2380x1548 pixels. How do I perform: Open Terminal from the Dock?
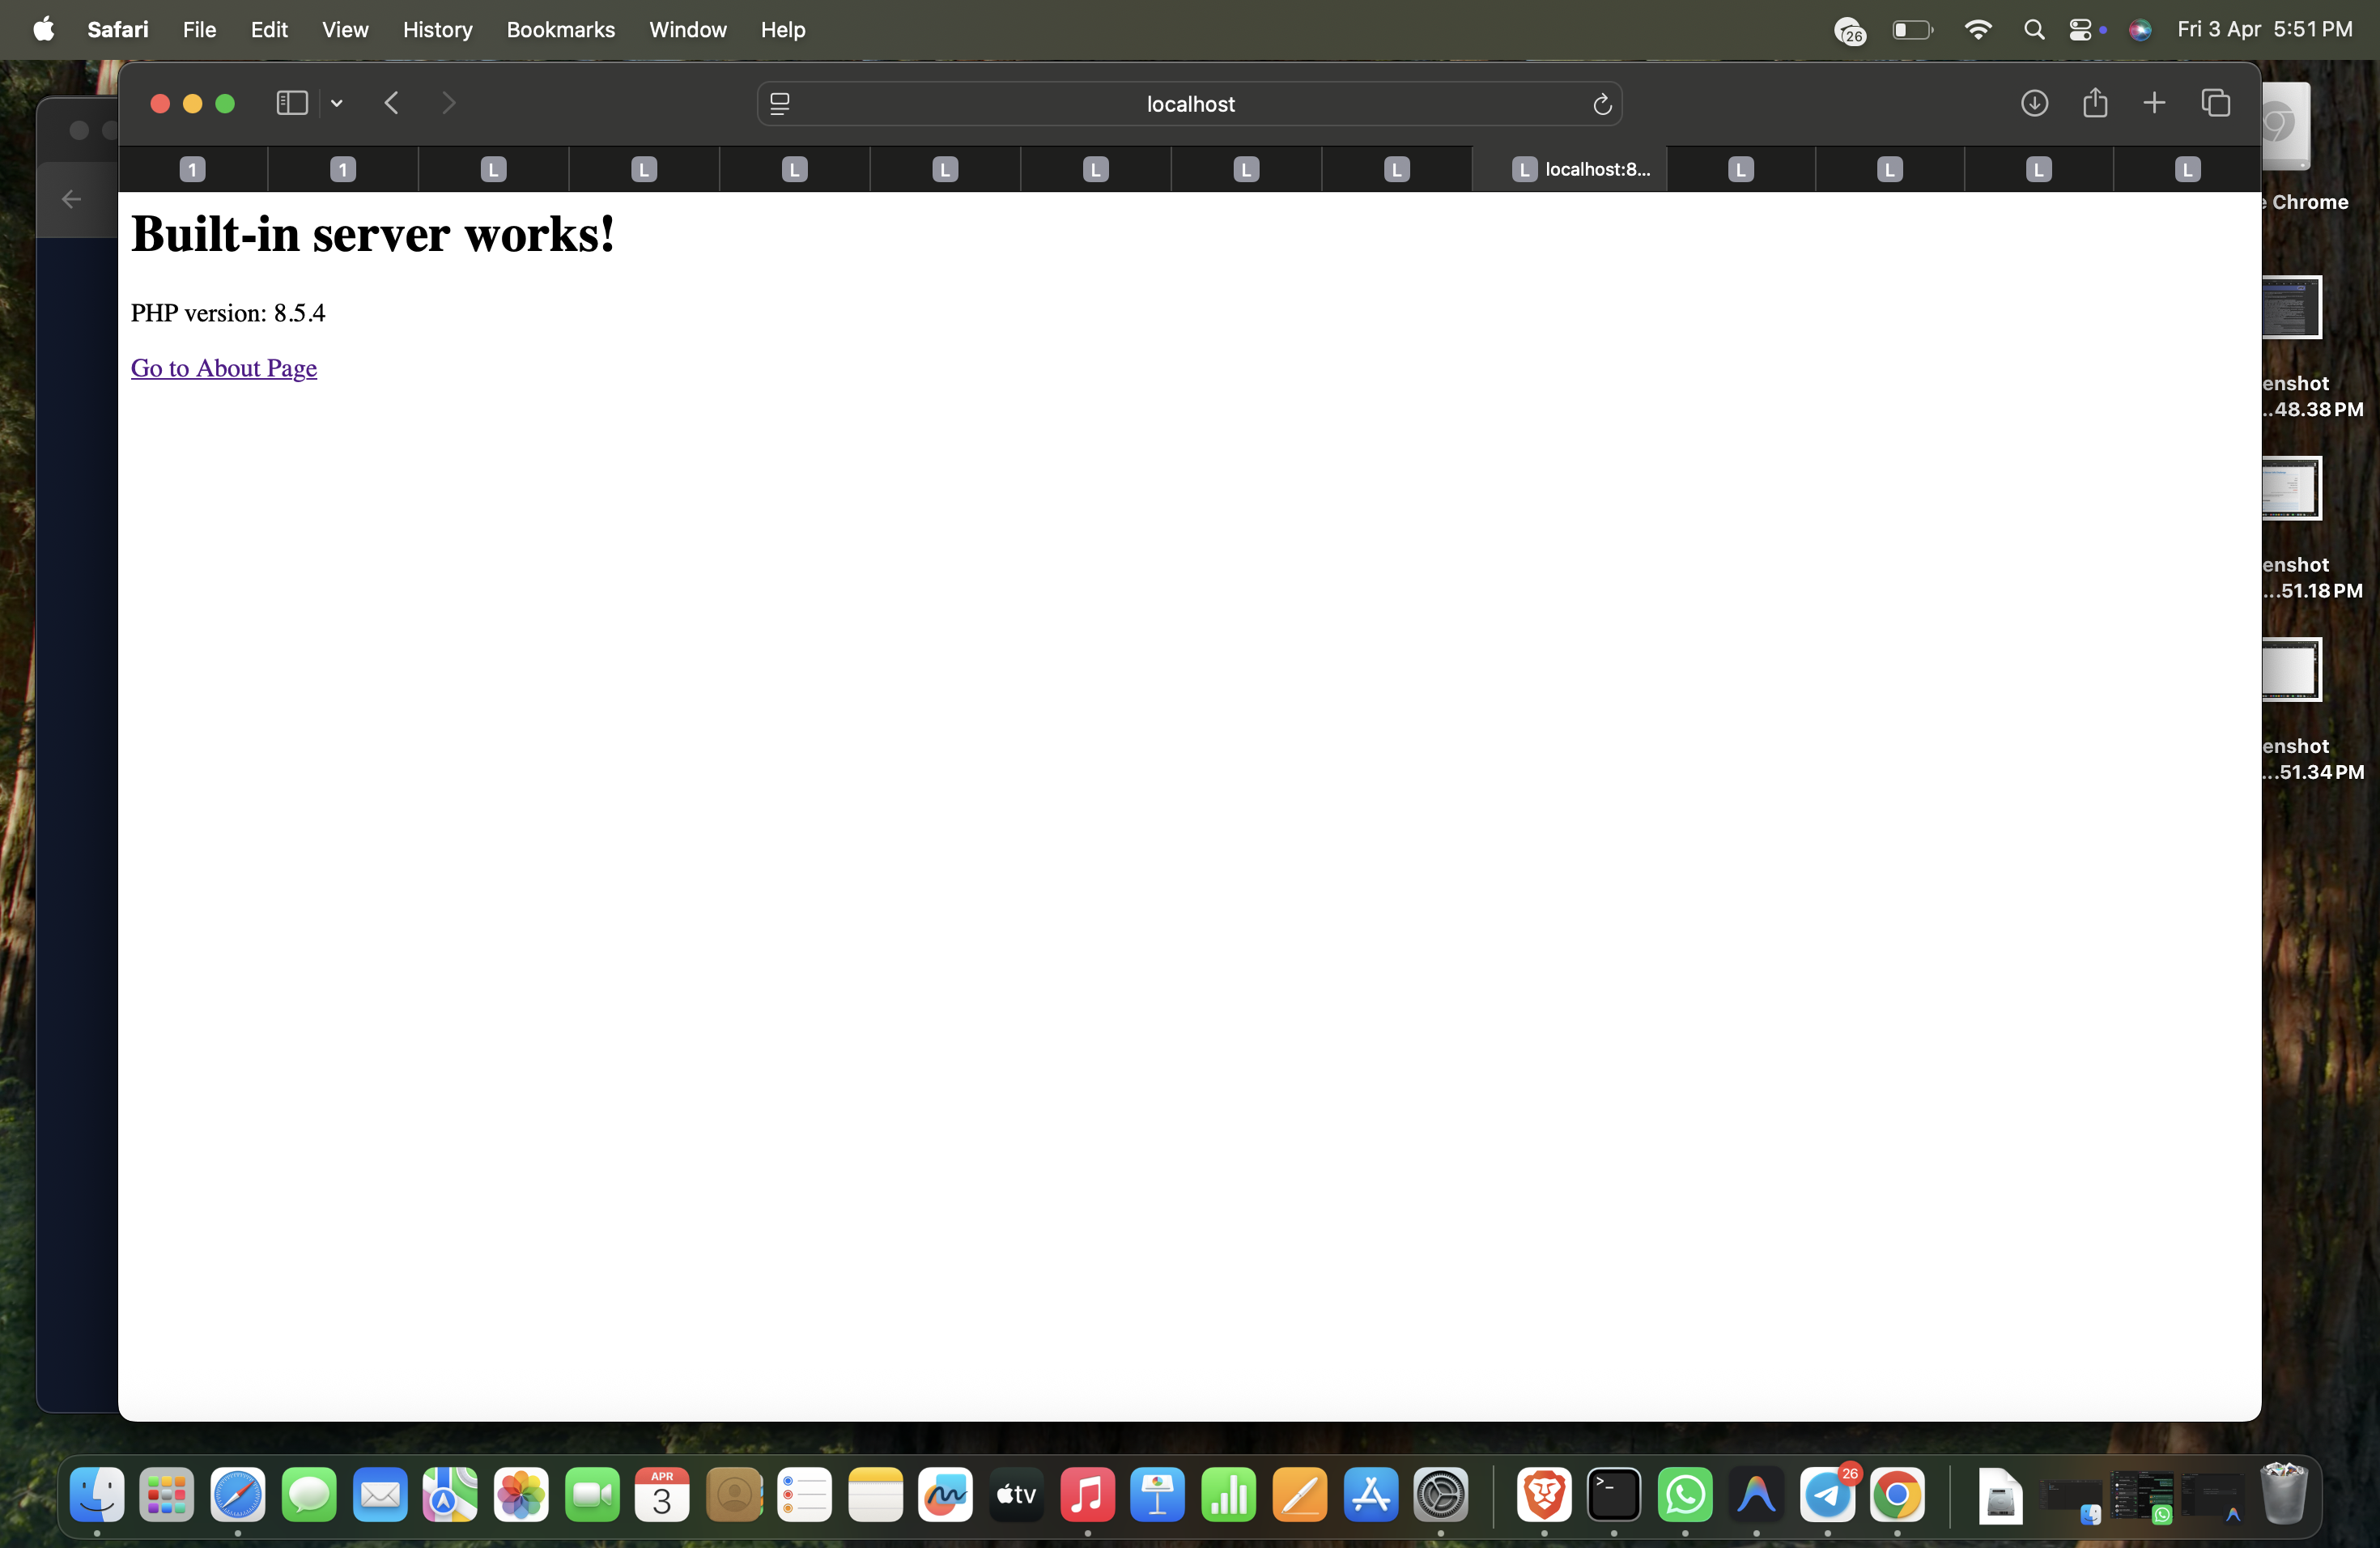click(1614, 1497)
